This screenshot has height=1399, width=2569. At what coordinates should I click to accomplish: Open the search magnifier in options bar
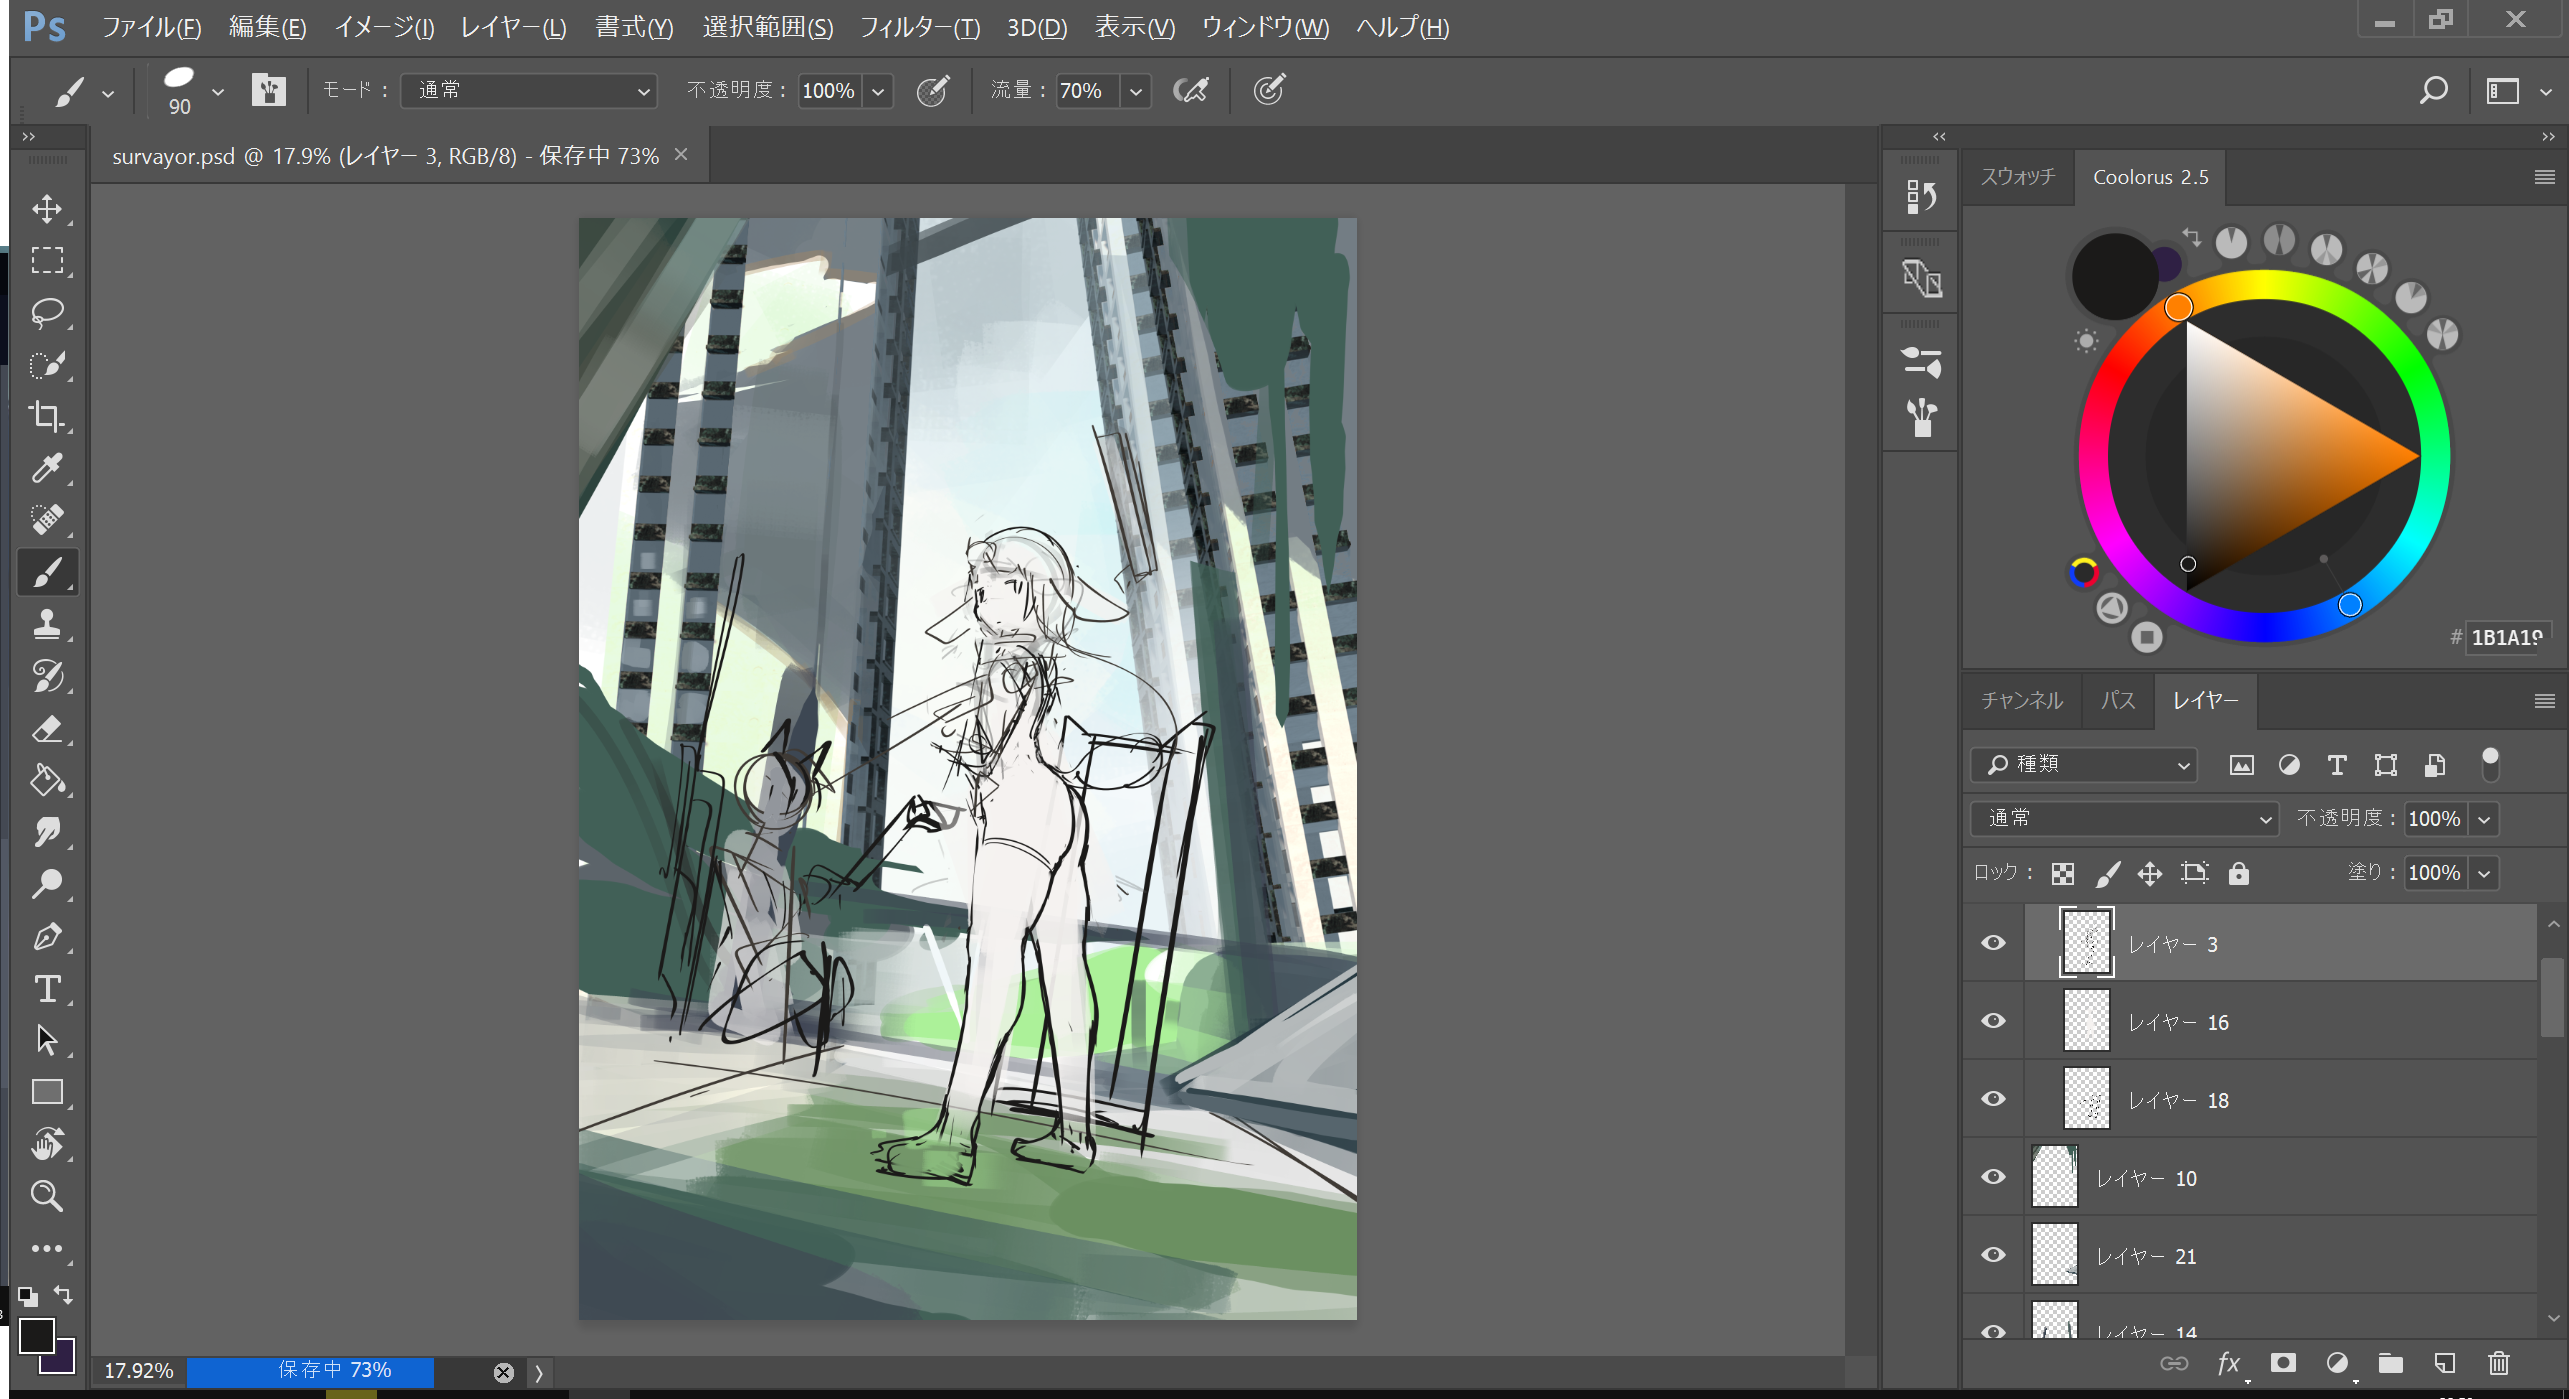click(2433, 91)
